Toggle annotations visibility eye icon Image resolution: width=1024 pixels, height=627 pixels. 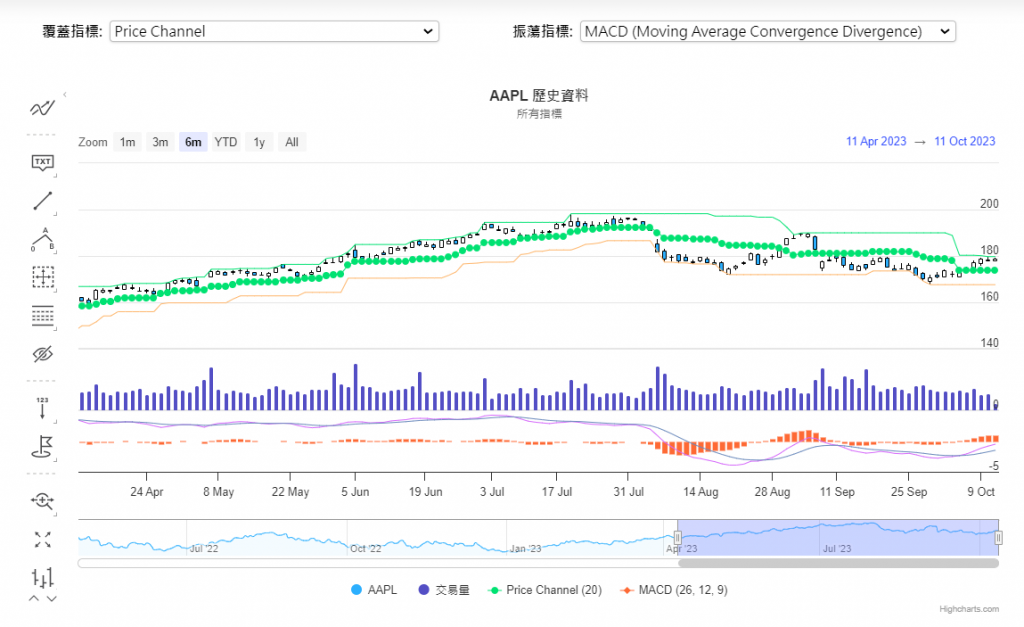[42, 354]
